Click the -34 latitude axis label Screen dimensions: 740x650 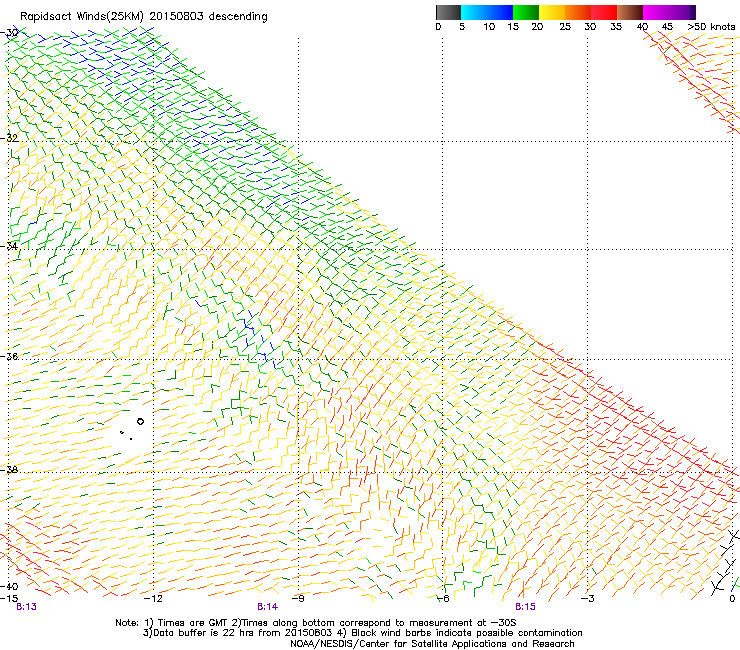(x=9, y=246)
